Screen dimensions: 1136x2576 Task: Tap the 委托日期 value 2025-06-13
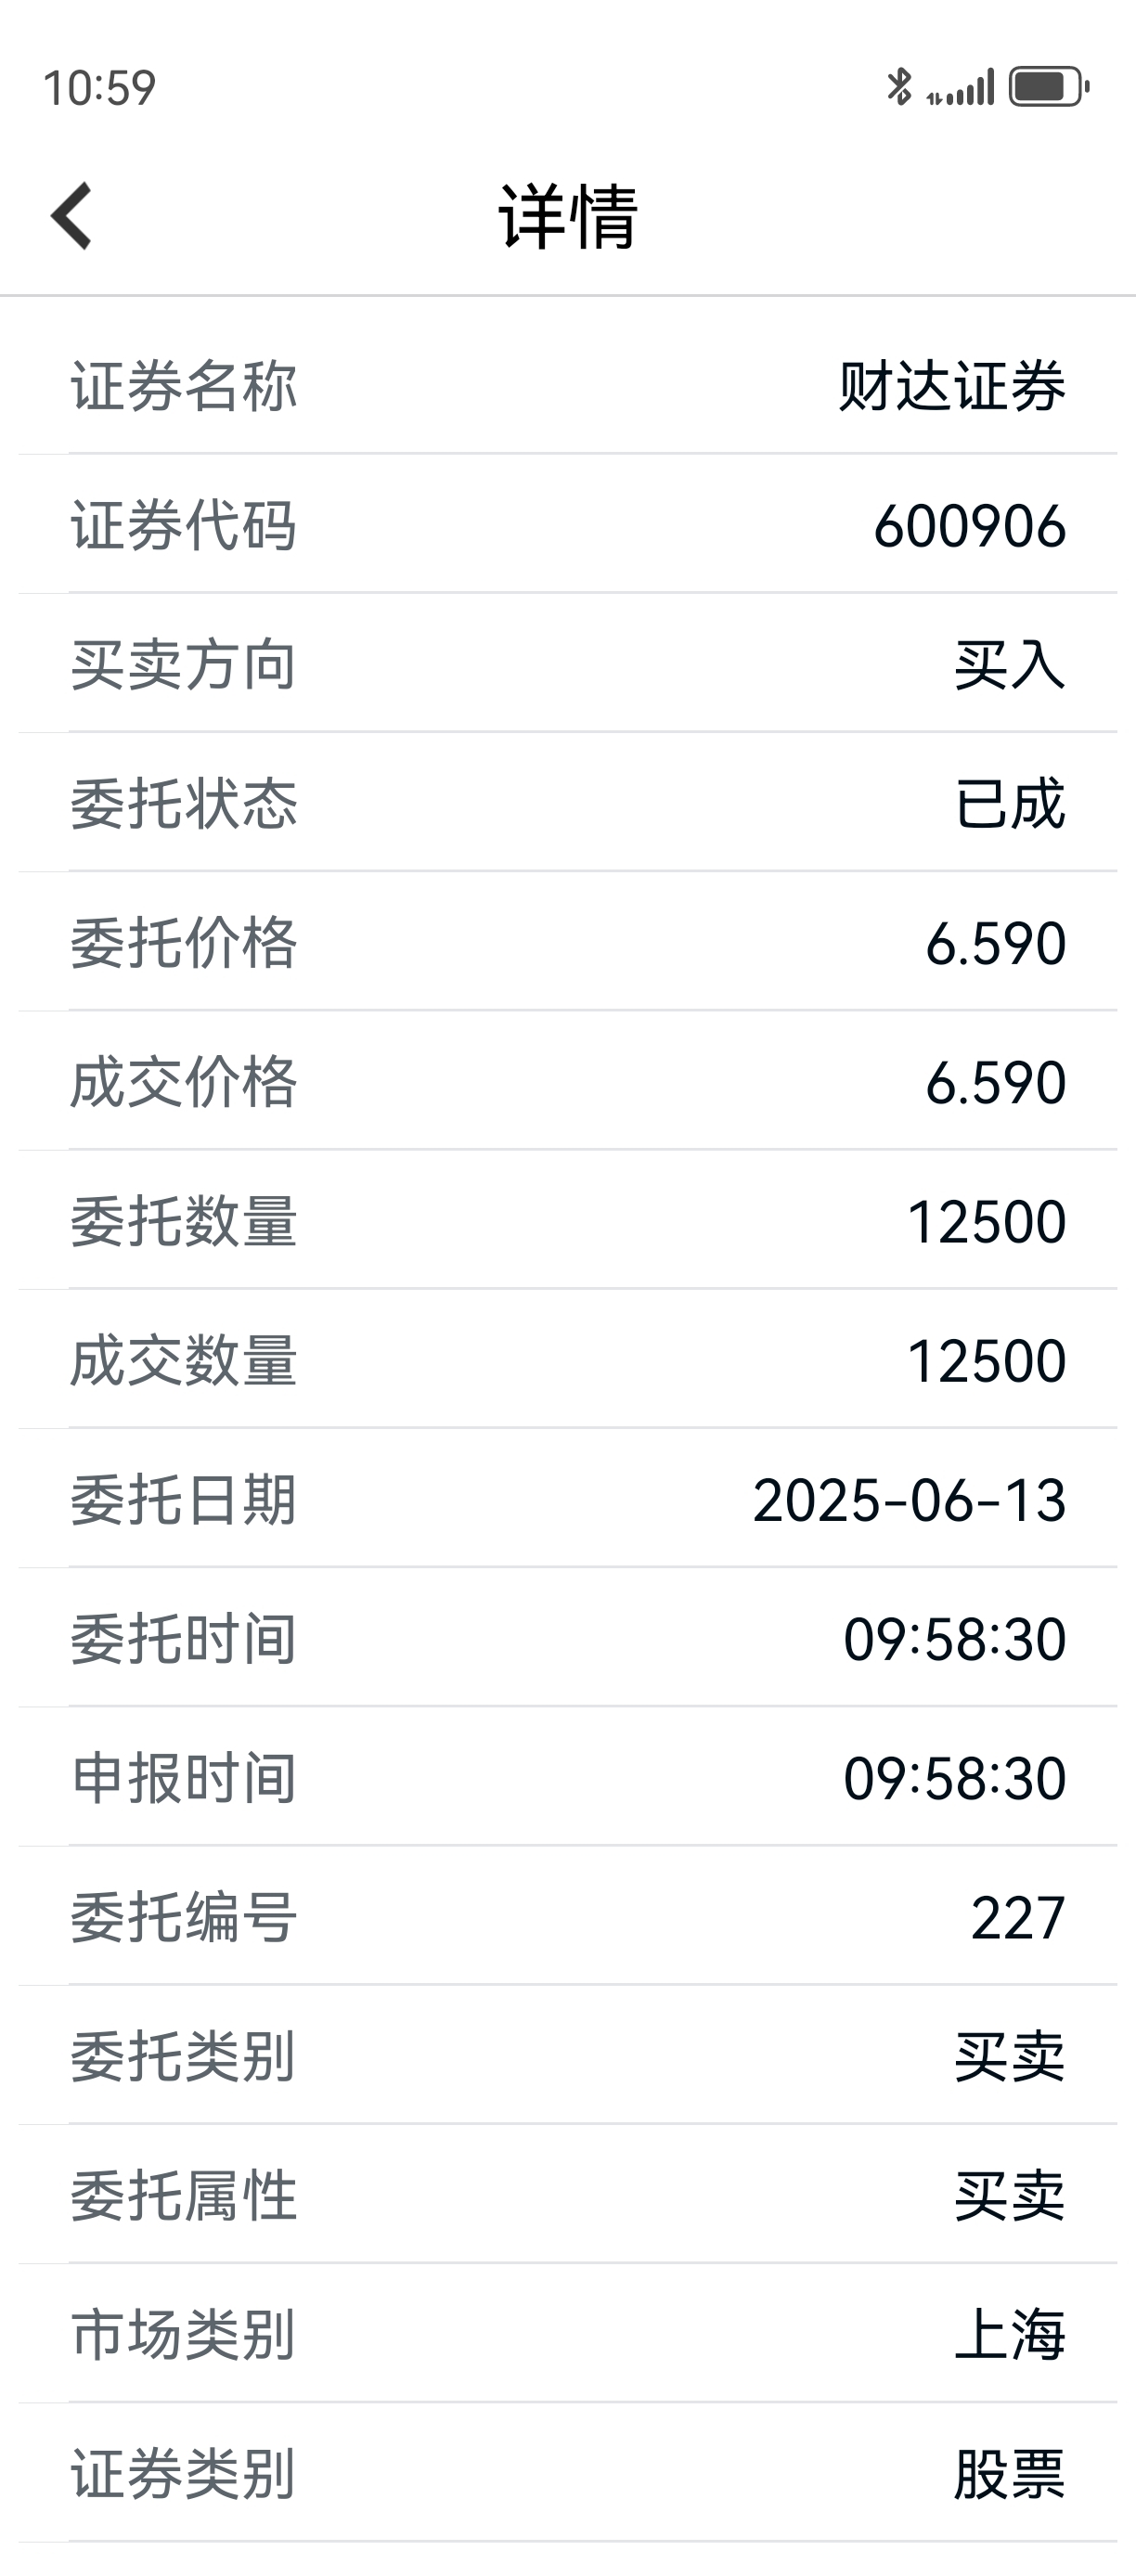click(909, 1500)
